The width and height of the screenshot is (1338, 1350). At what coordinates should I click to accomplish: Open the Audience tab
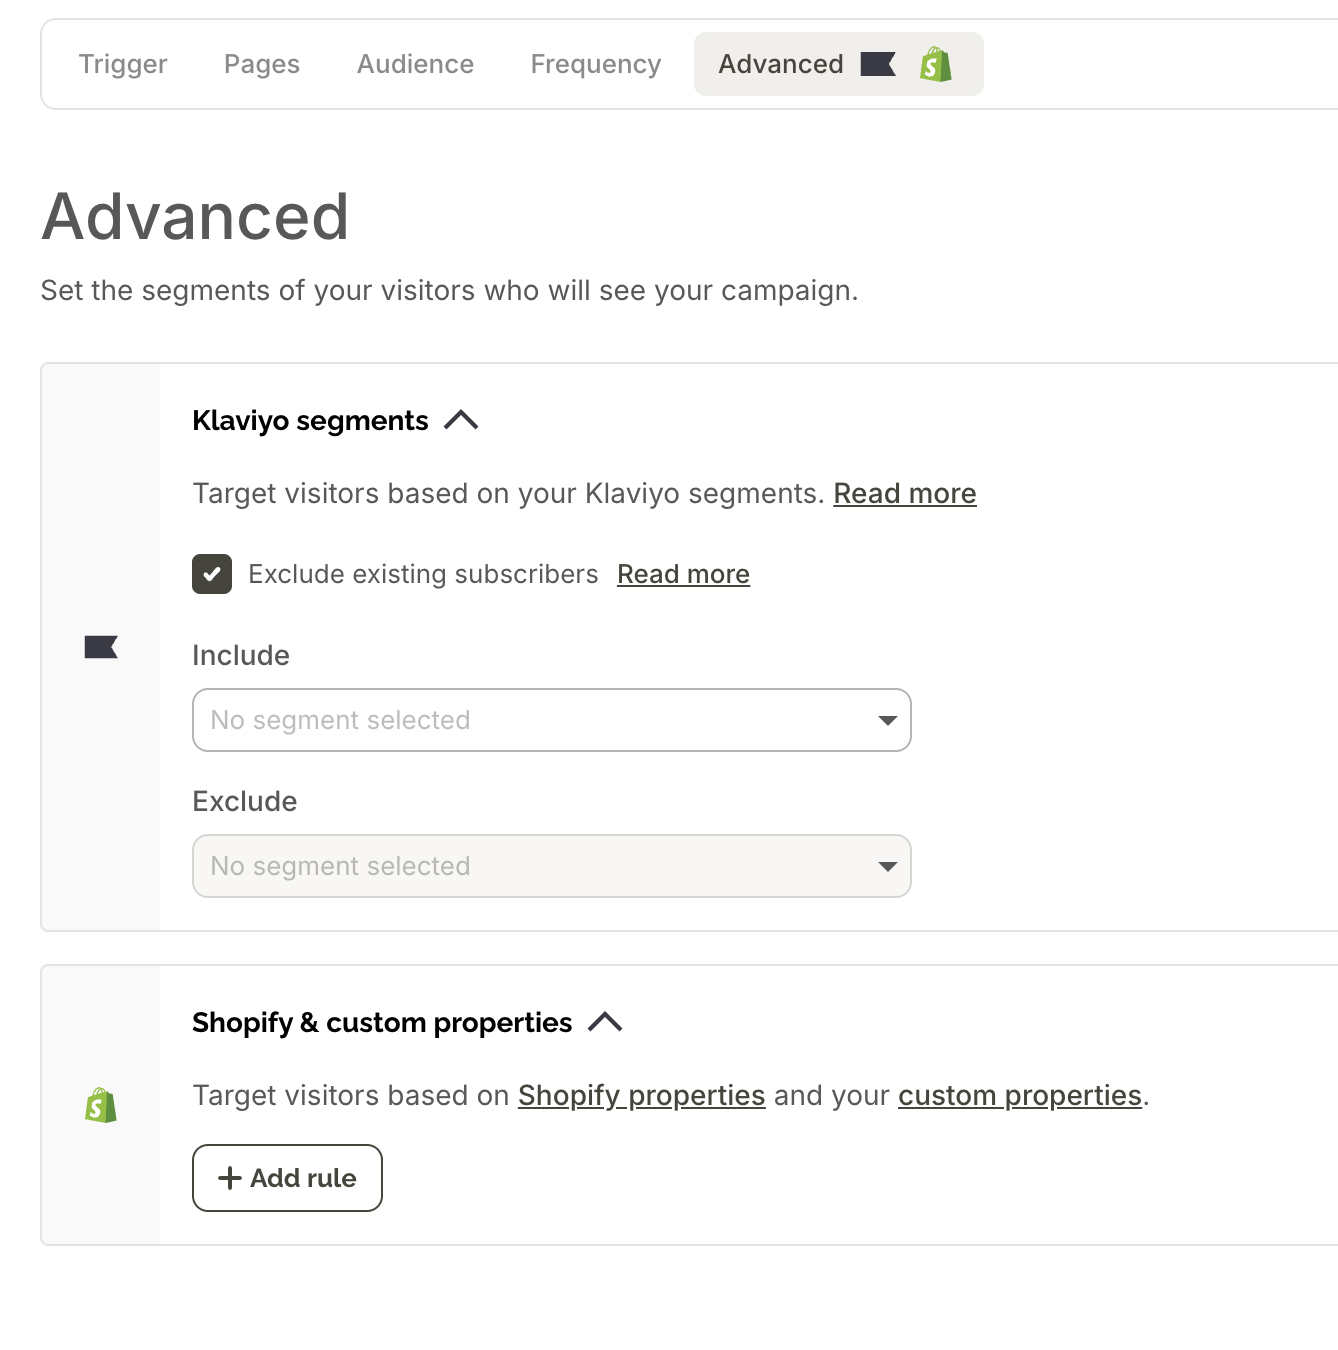coord(415,64)
